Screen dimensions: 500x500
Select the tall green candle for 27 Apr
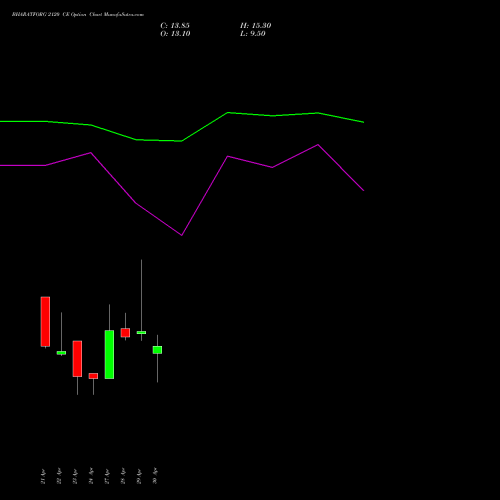tap(109, 354)
